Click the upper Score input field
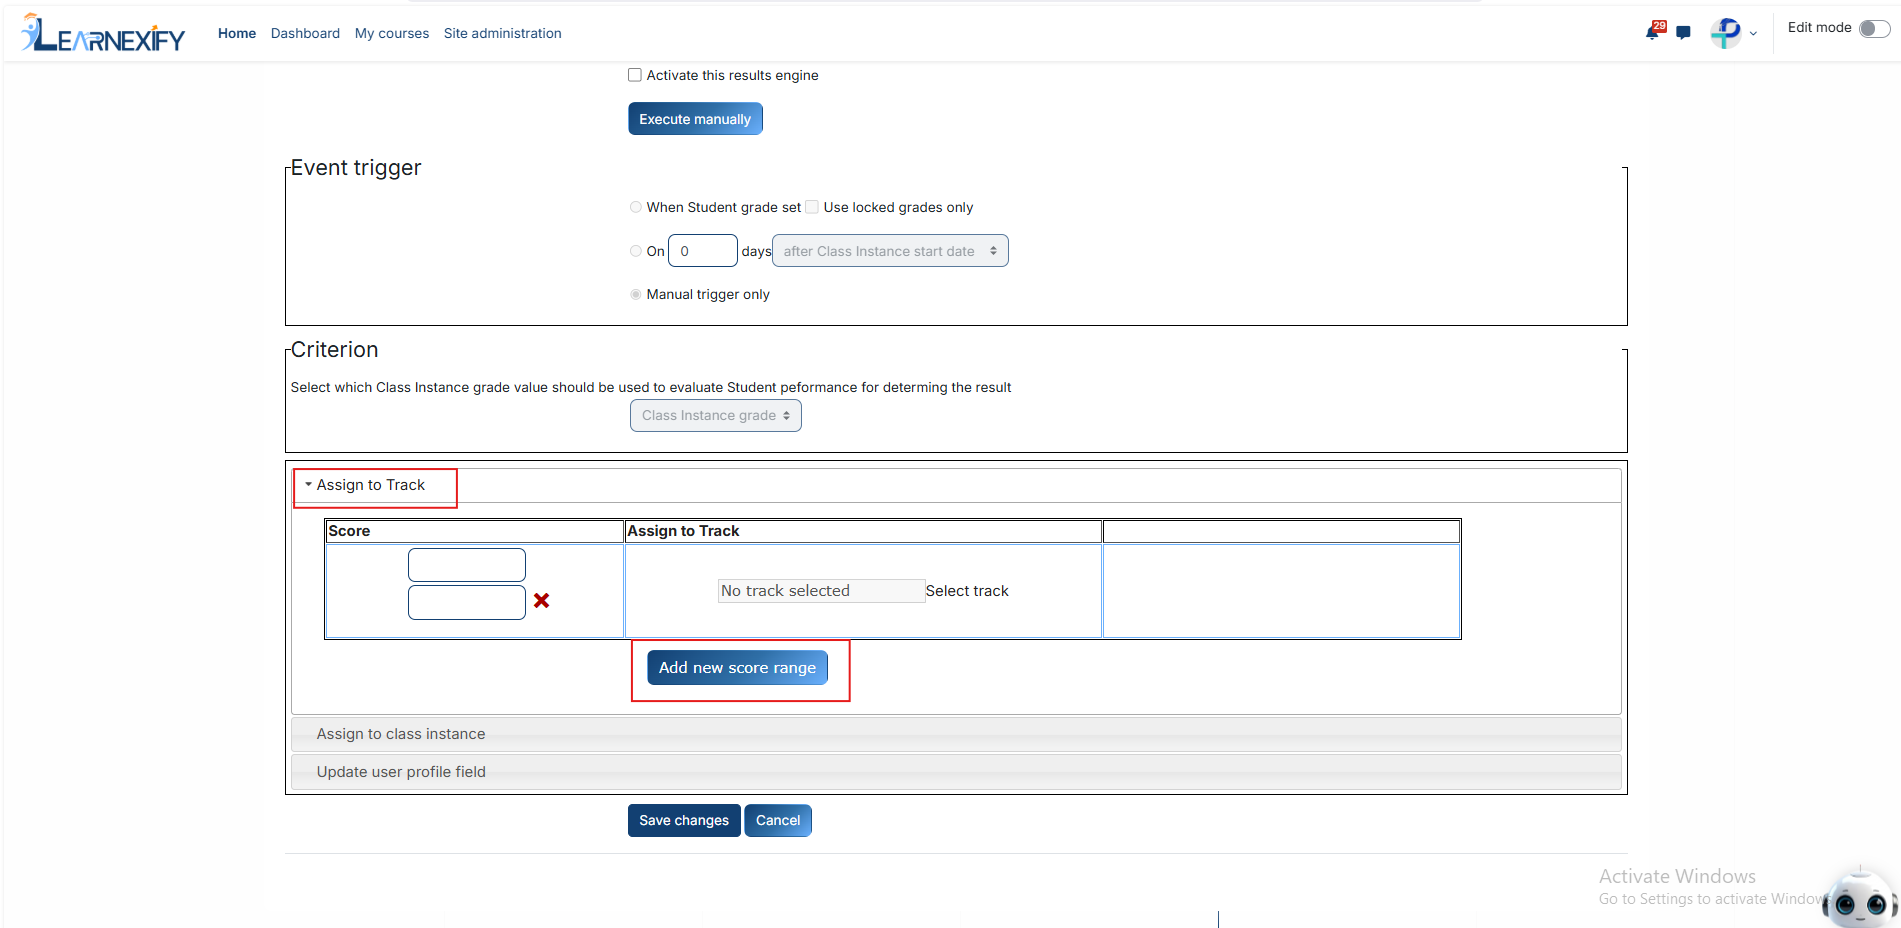 click(467, 565)
